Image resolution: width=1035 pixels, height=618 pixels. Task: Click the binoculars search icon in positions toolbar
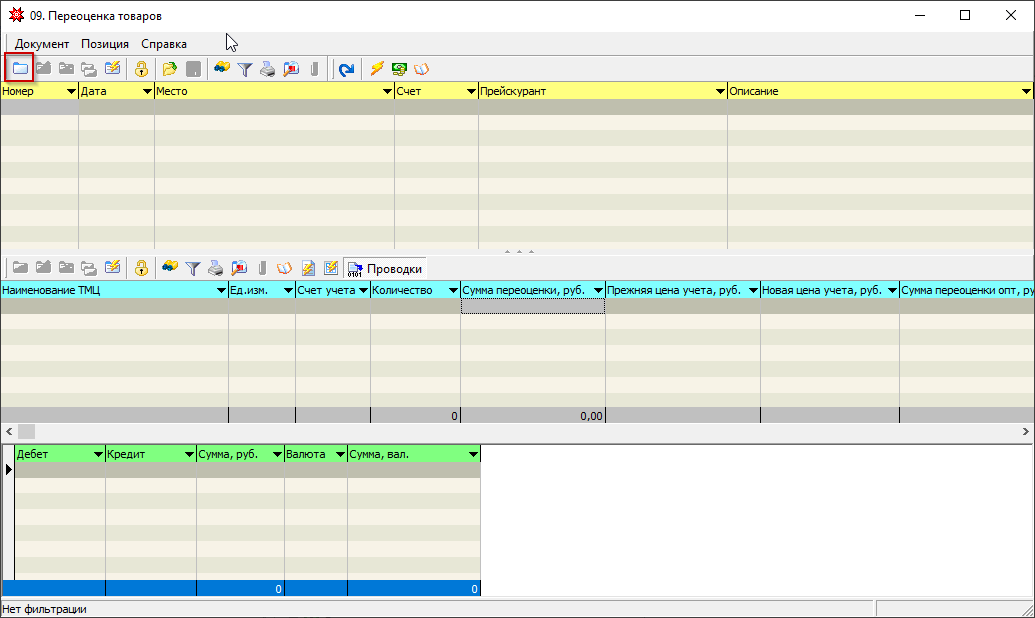[x=170, y=268]
